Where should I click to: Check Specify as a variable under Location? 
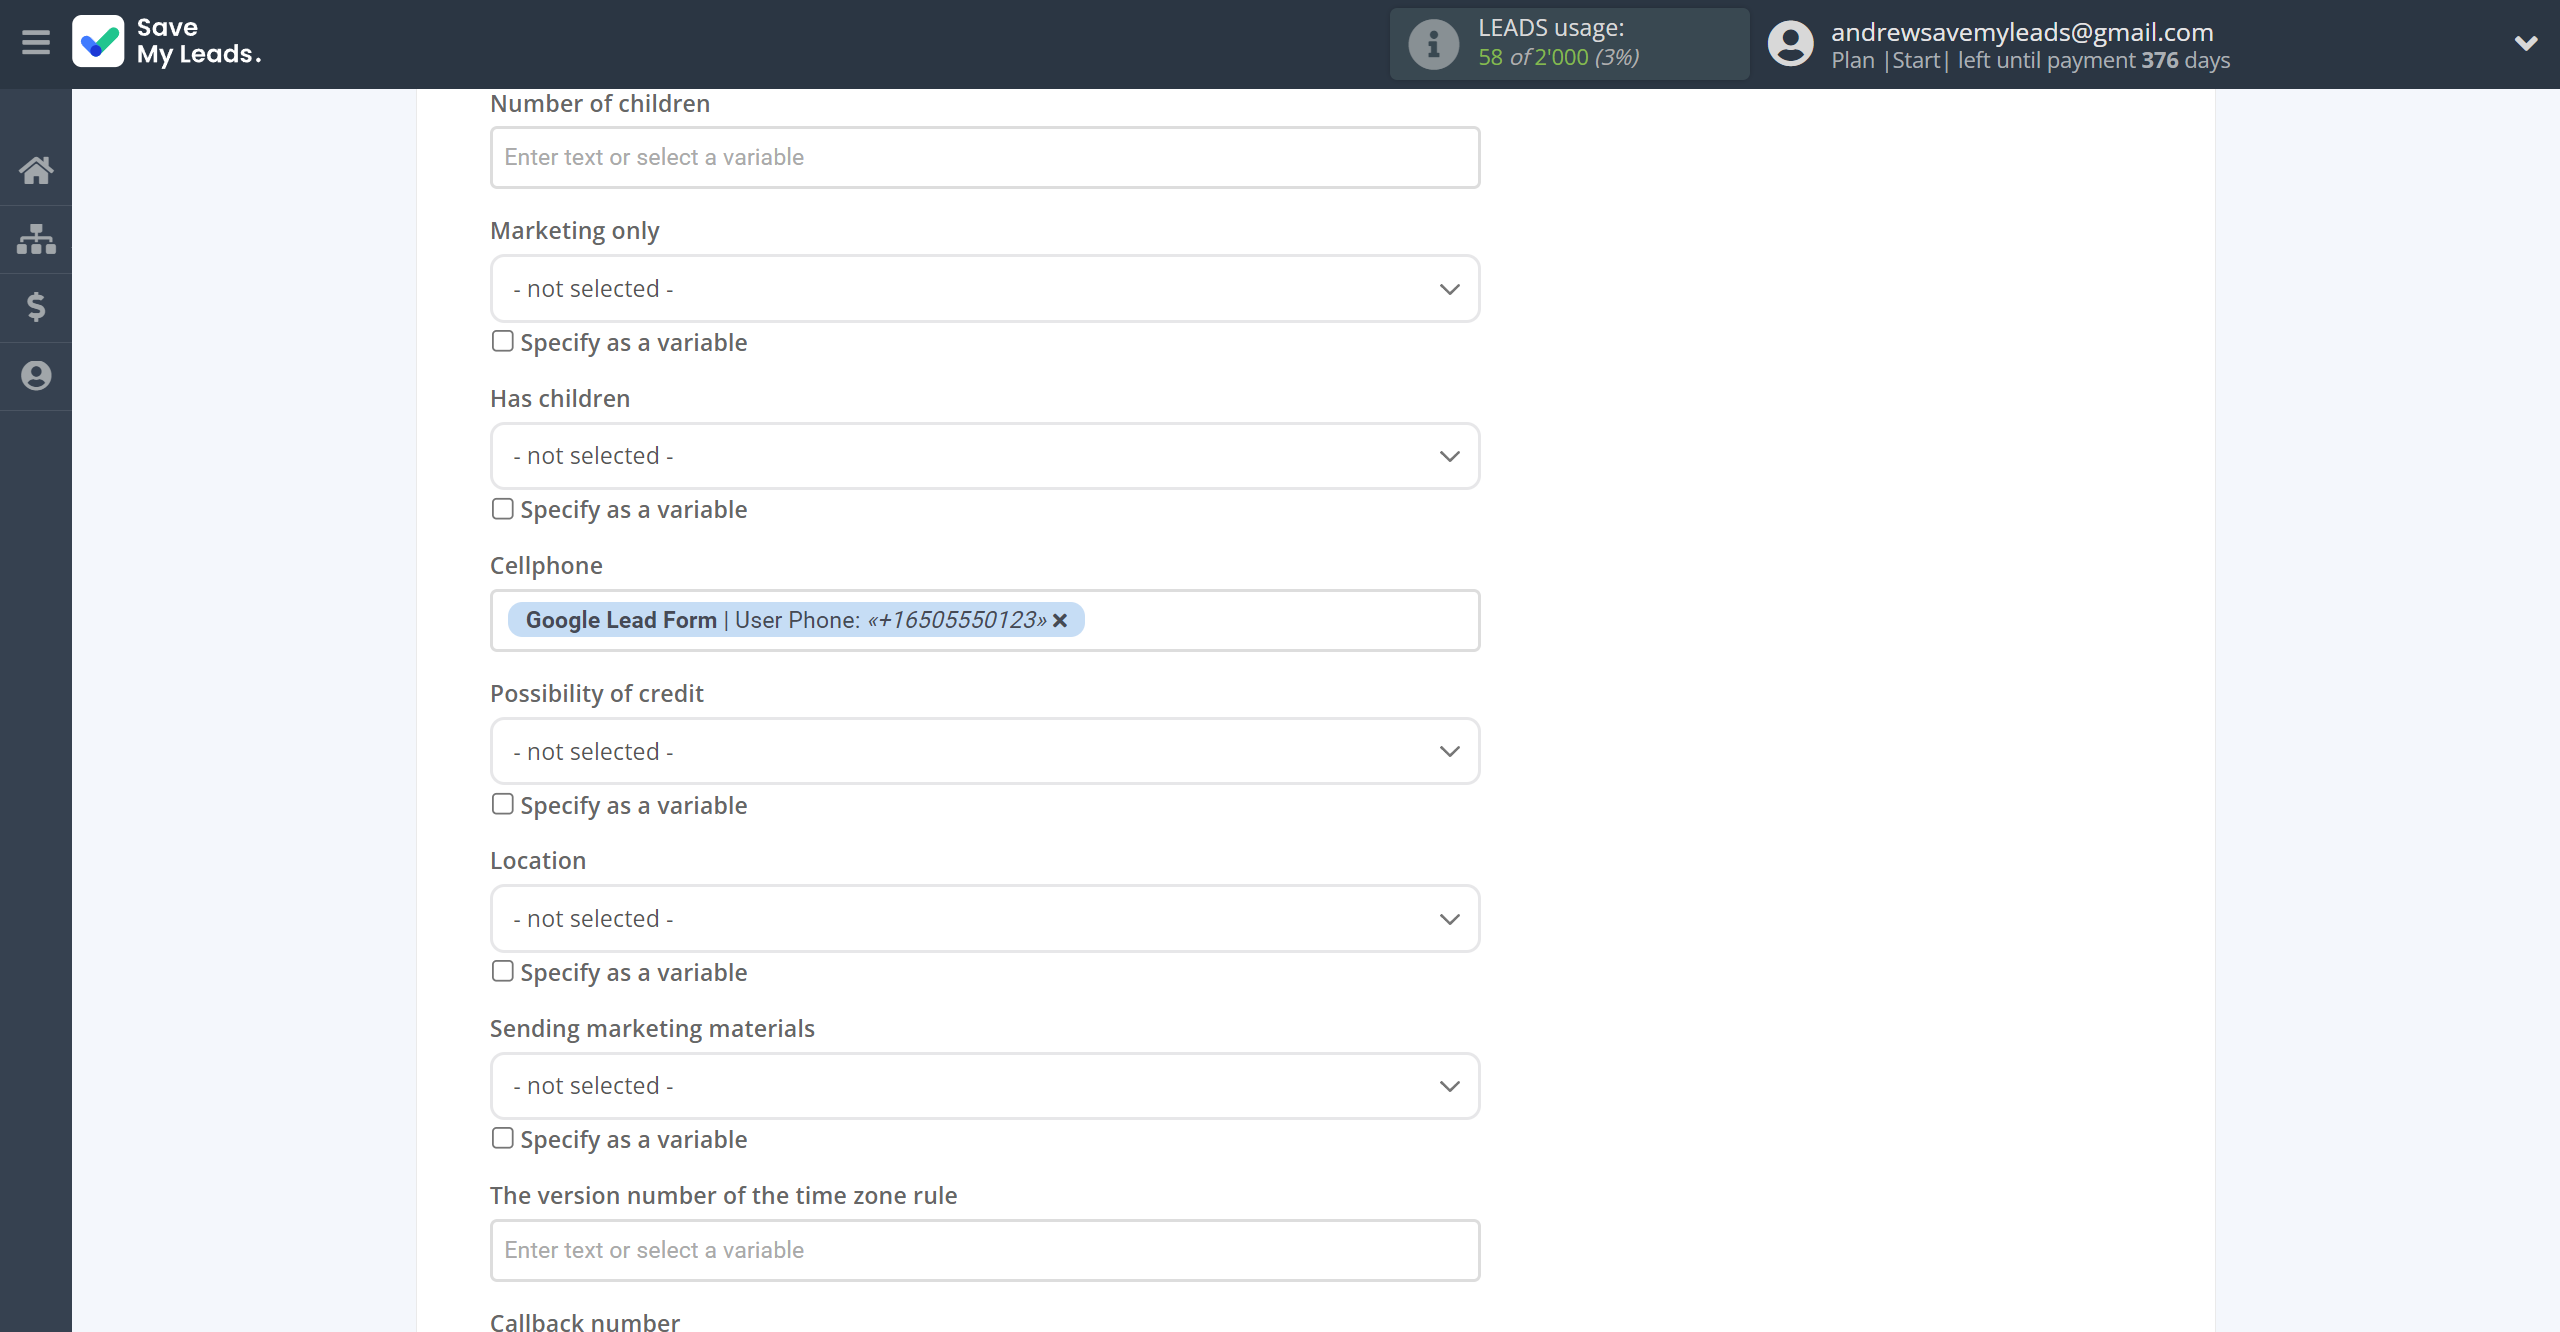coord(503,971)
